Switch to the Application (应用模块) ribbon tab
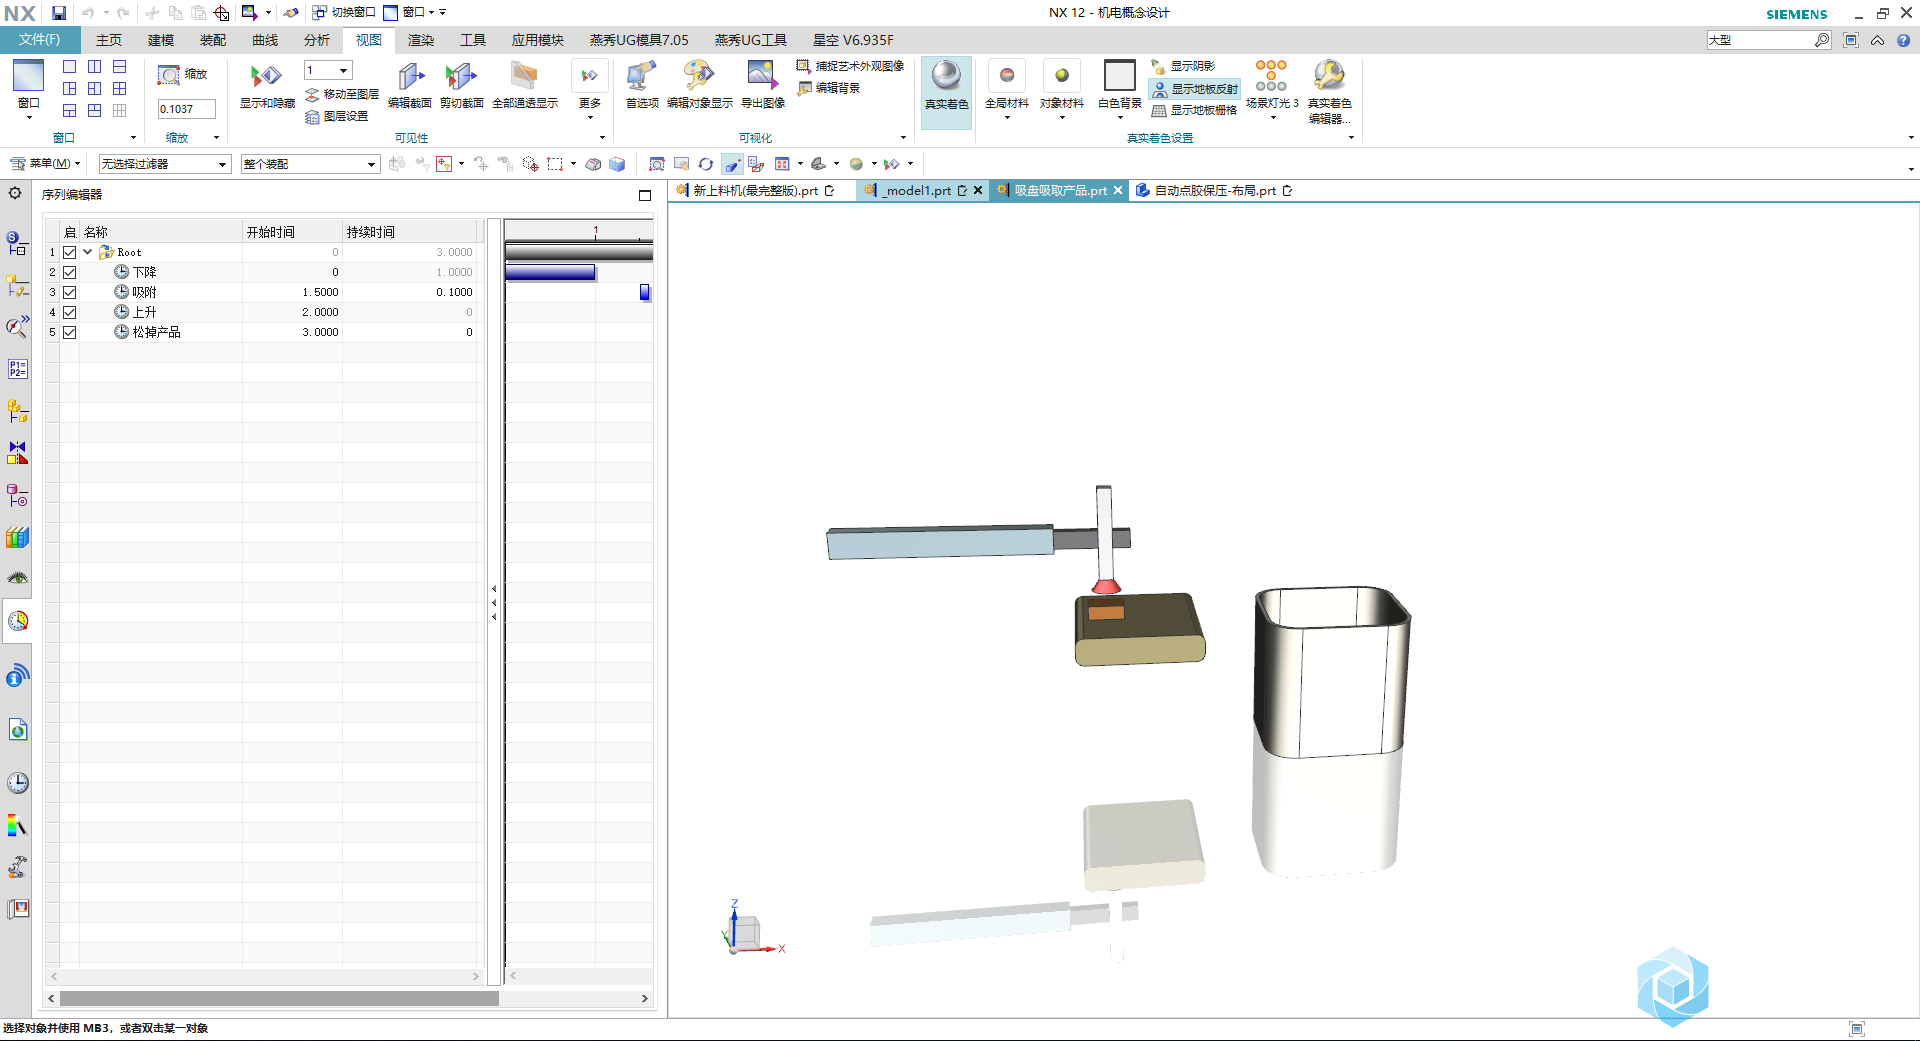Image resolution: width=1920 pixels, height=1041 pixels. pos(538,40)
